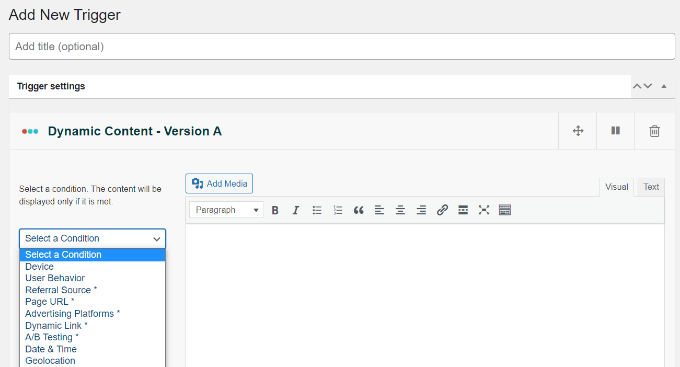Open the Paragraph format dropdown
Image resolution: width=680 pixels, height=367 pixels.
click(226, 210)
